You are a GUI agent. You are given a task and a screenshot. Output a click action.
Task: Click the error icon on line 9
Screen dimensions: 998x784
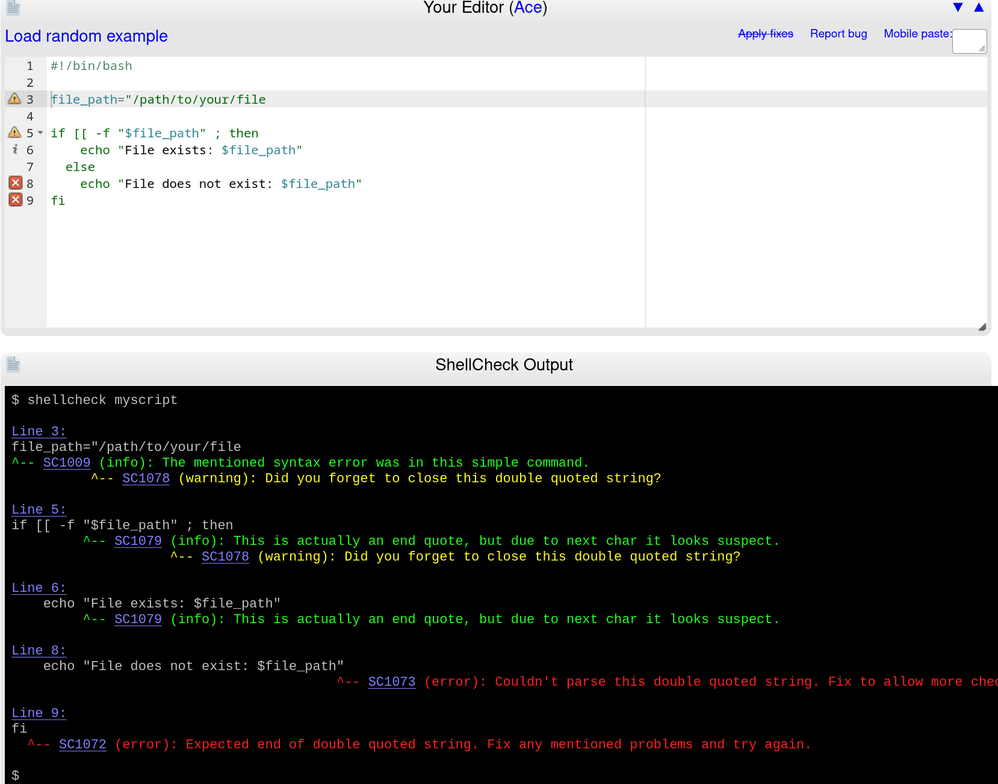[x=15, y=200]
